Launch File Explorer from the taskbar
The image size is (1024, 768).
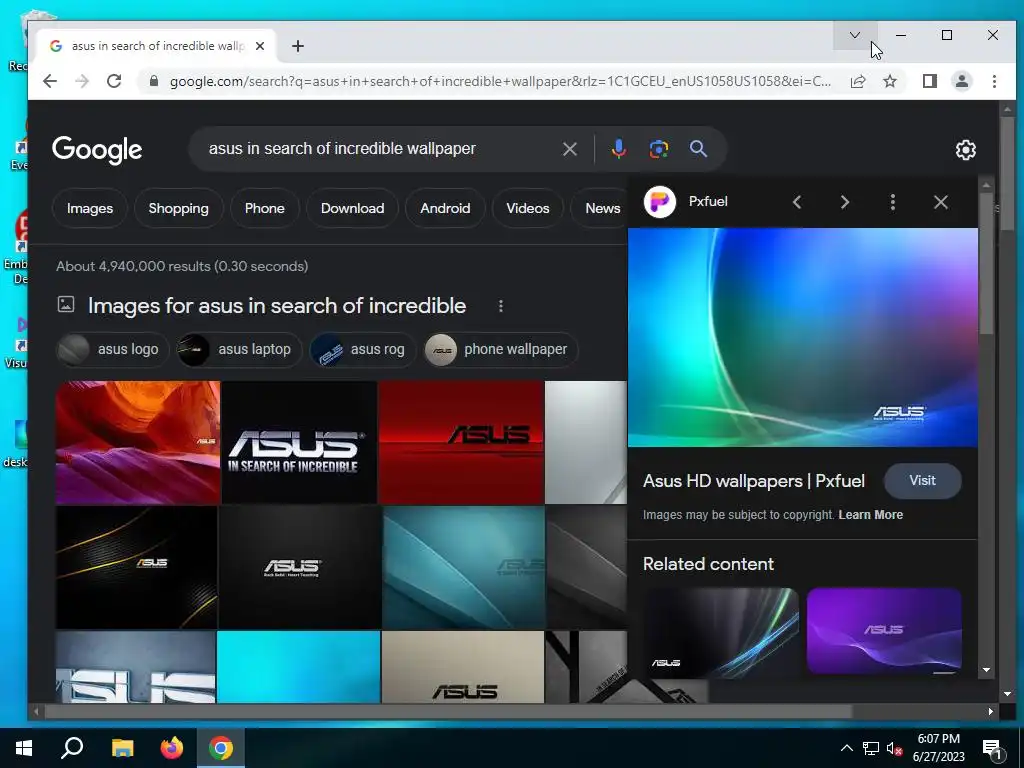pyautogui.click(x=122, y=748)
